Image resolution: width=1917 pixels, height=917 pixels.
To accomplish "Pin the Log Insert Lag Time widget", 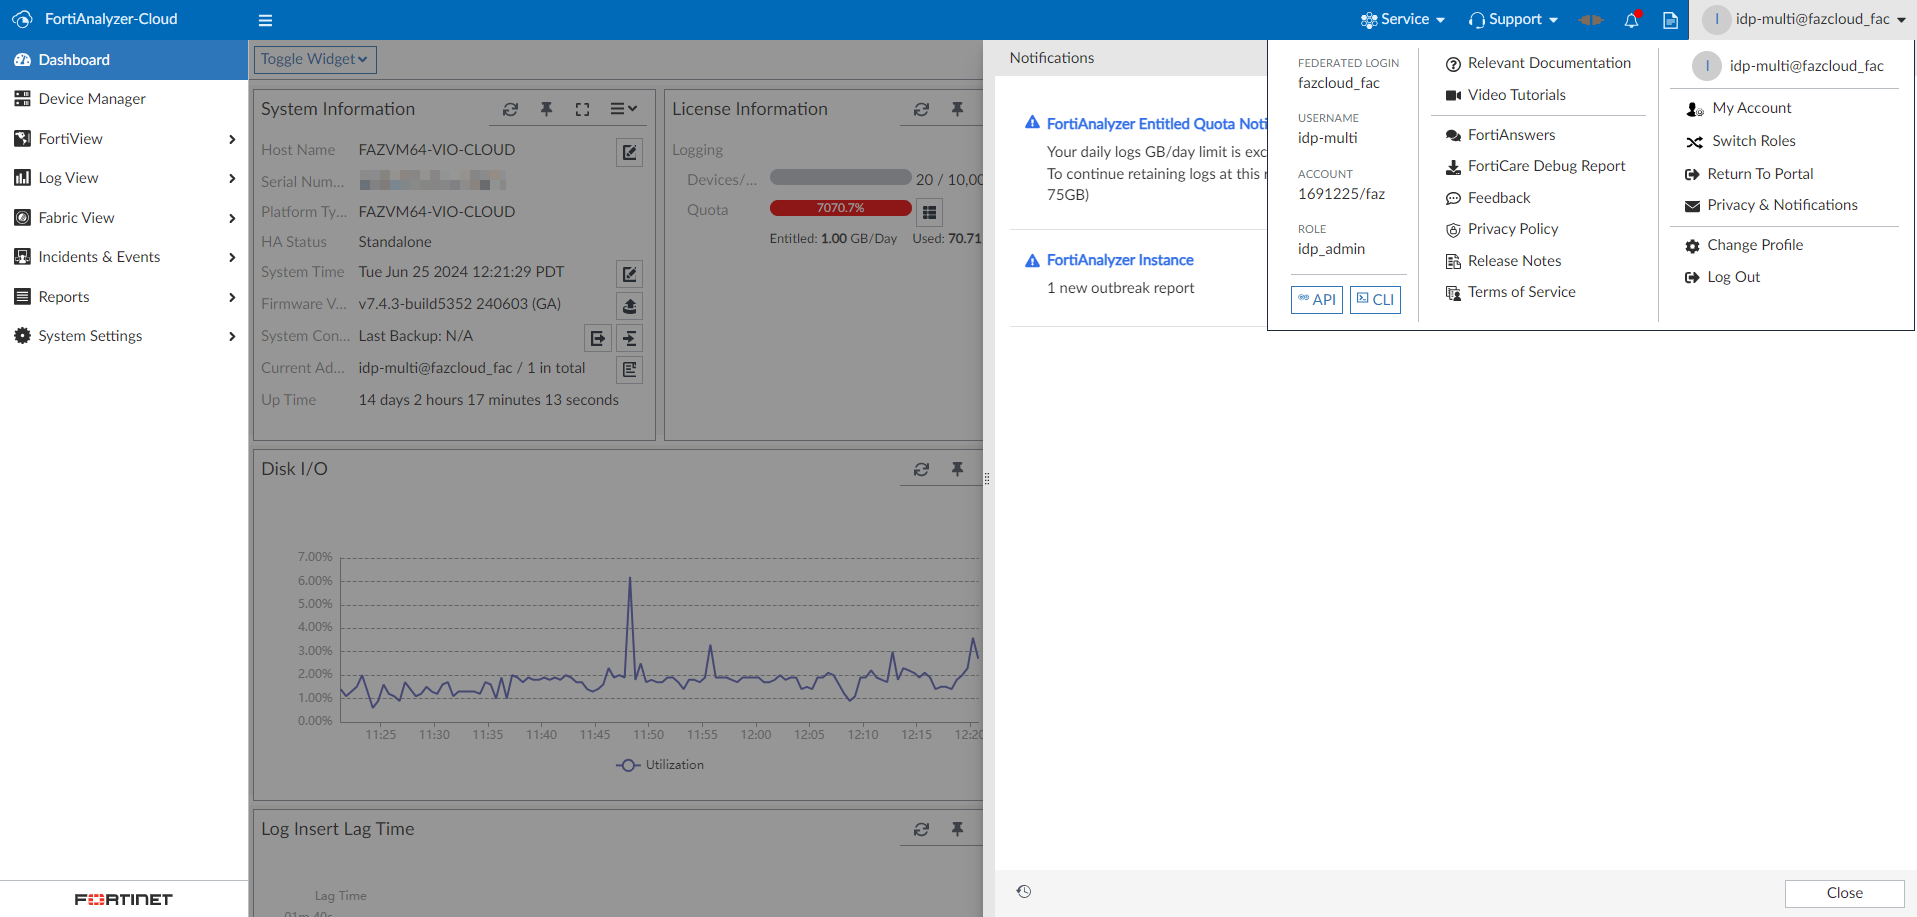I will point(957,829).
